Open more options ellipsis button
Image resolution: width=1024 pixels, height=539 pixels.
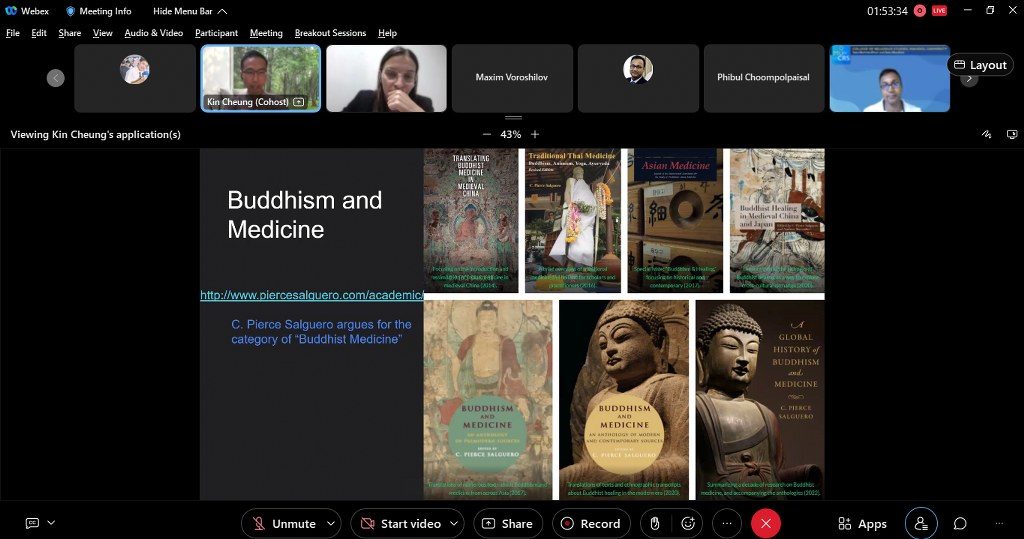click(727, 523)
